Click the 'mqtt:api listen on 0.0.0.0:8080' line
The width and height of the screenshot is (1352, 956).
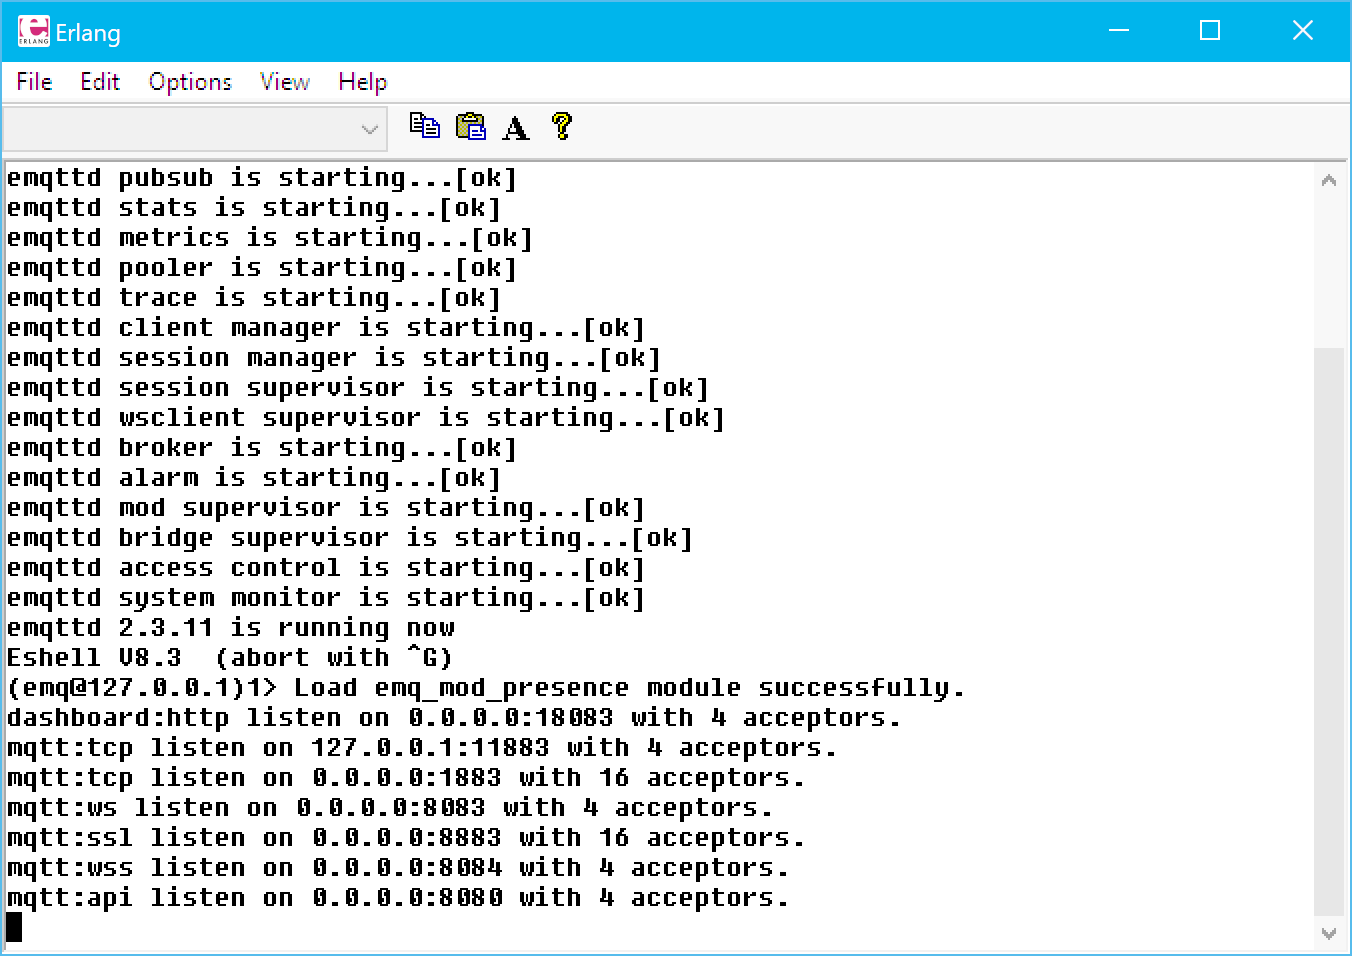(398, 898)
